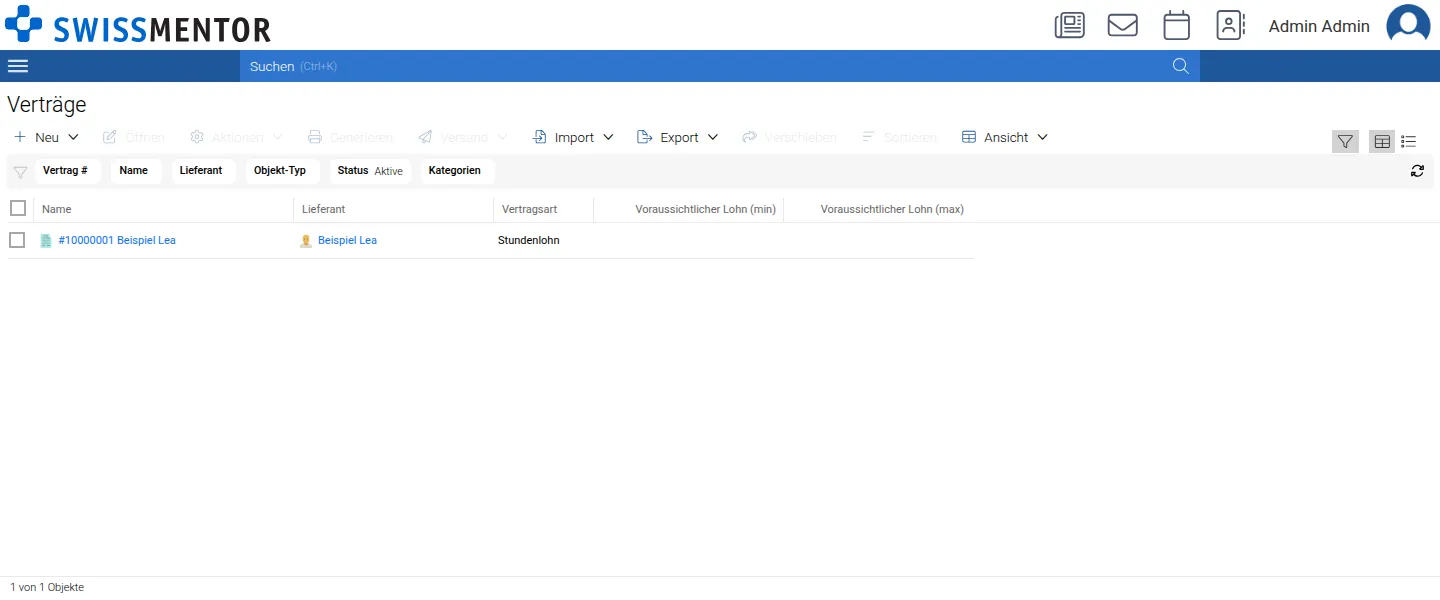Click the funnel icon in filter row
The image size is (1440, 600).
(x=20, y=172)
